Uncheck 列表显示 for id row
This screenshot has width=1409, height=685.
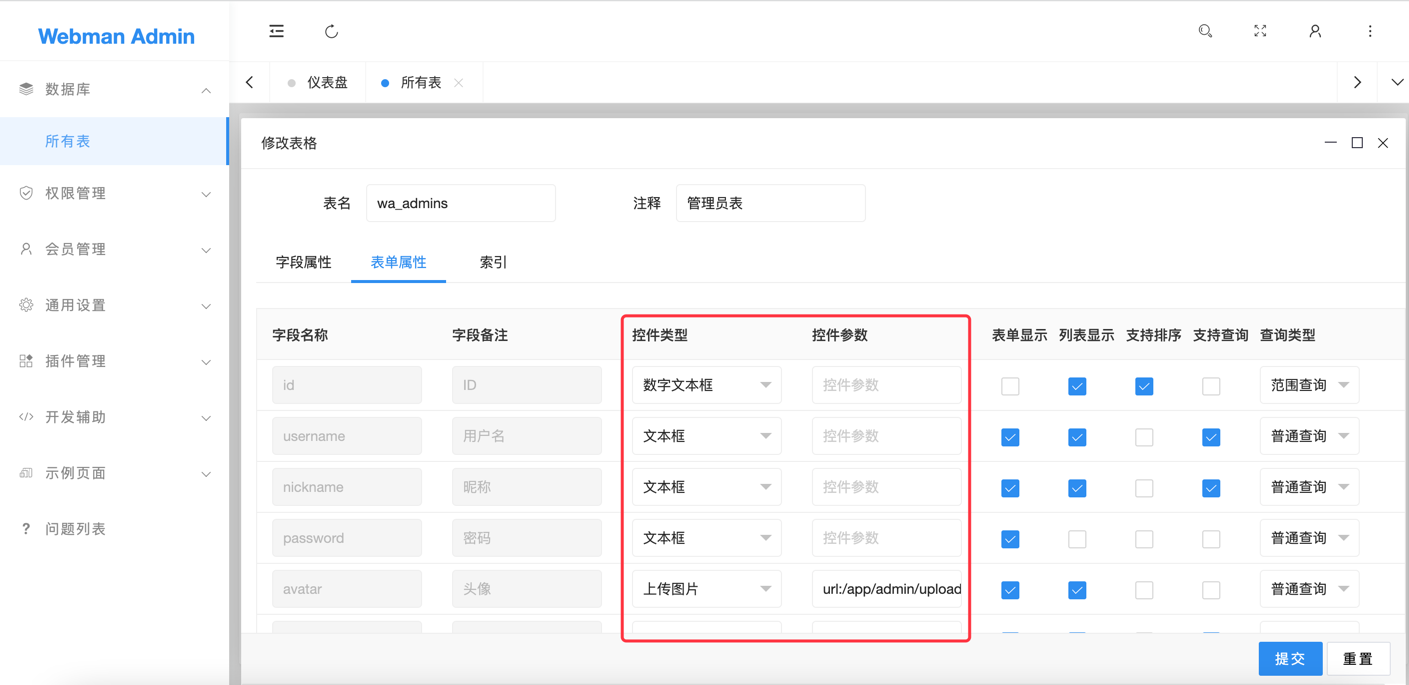pos(1077,386)
